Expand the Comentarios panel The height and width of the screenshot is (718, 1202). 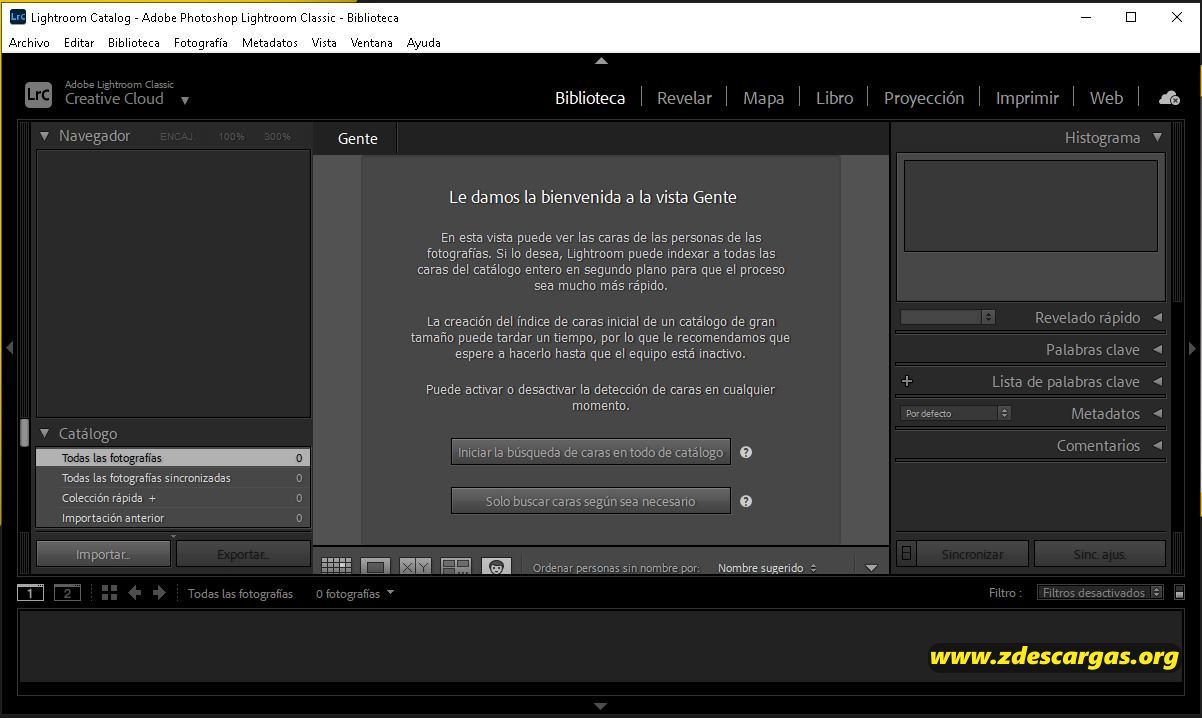[1157, 445]
